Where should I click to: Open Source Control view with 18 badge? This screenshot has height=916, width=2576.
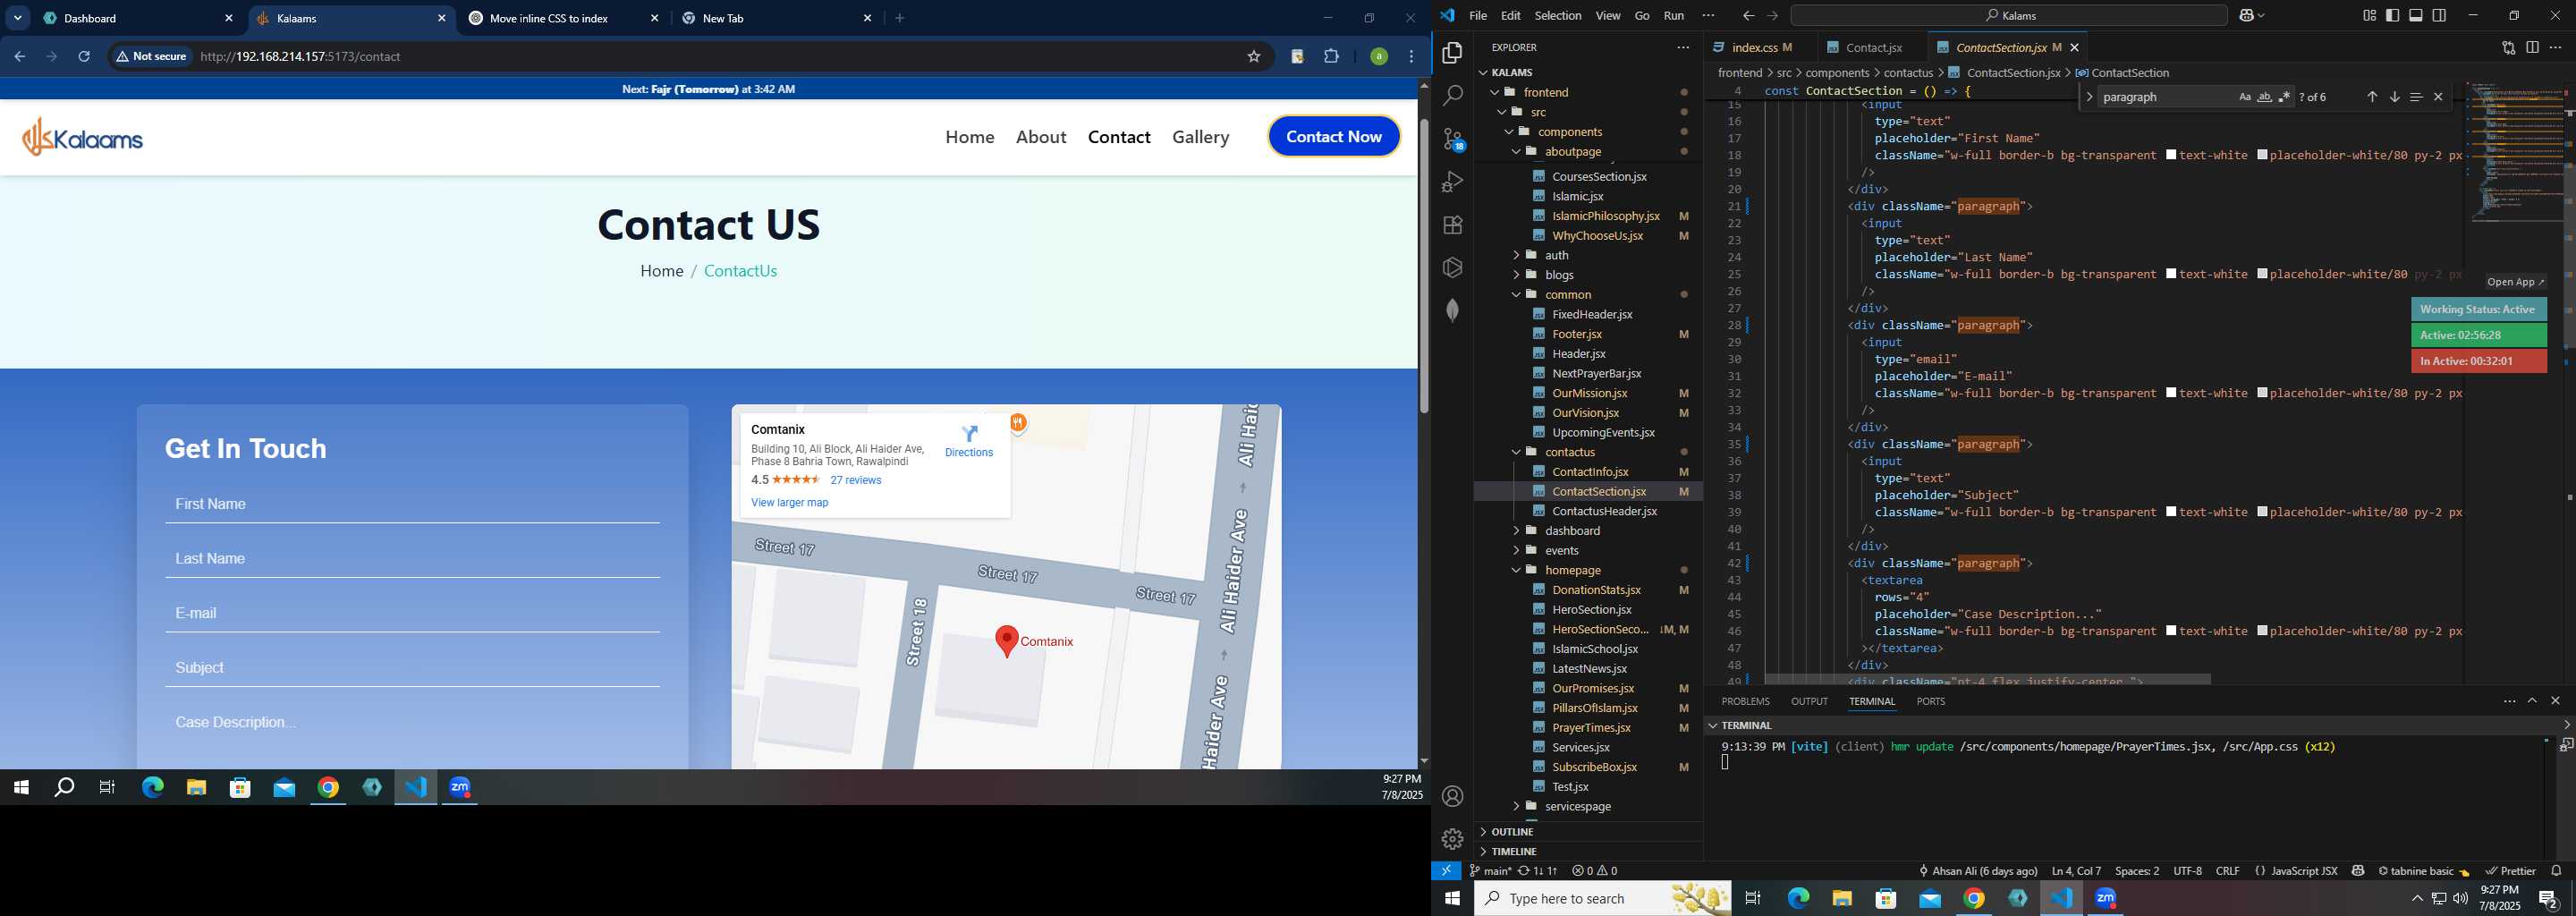click(x=1453, y=139)
